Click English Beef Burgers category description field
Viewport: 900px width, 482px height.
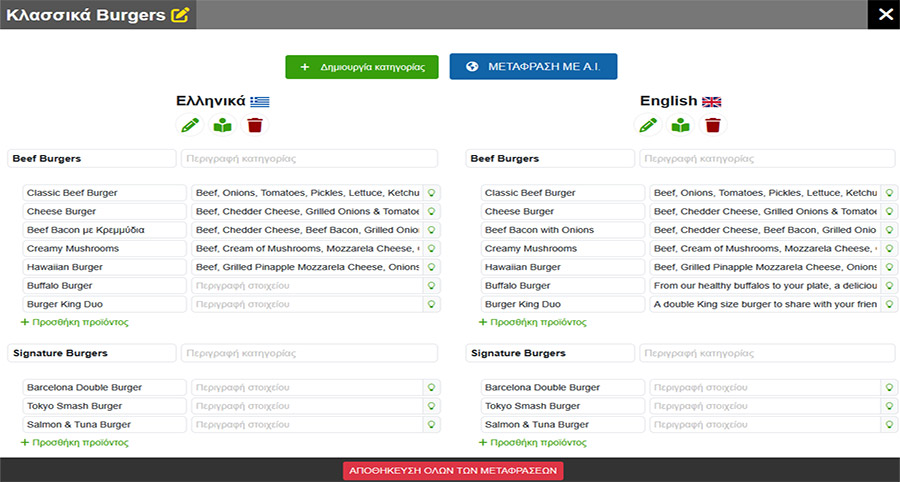[767, 158]
